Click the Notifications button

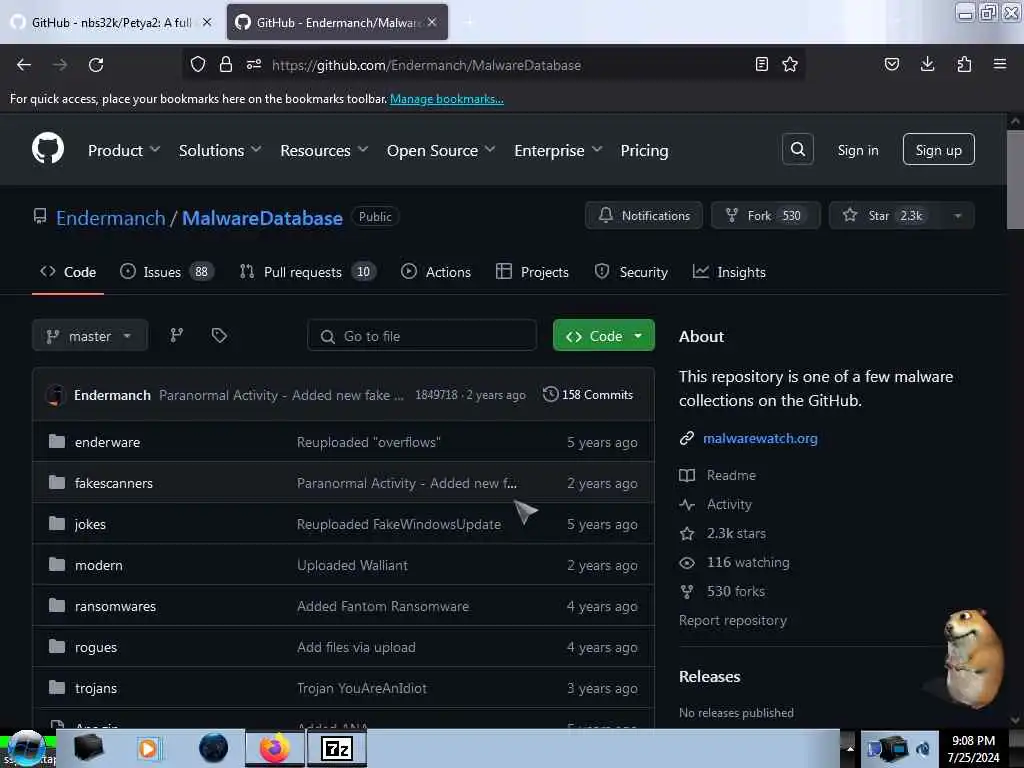point(644,216)
